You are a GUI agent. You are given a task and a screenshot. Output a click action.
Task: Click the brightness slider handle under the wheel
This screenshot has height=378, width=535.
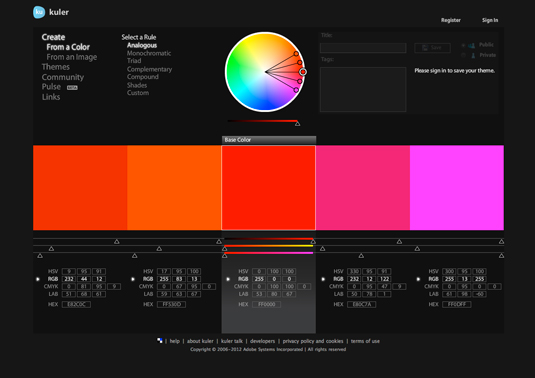pyautogui.click(x=298, y=124)
